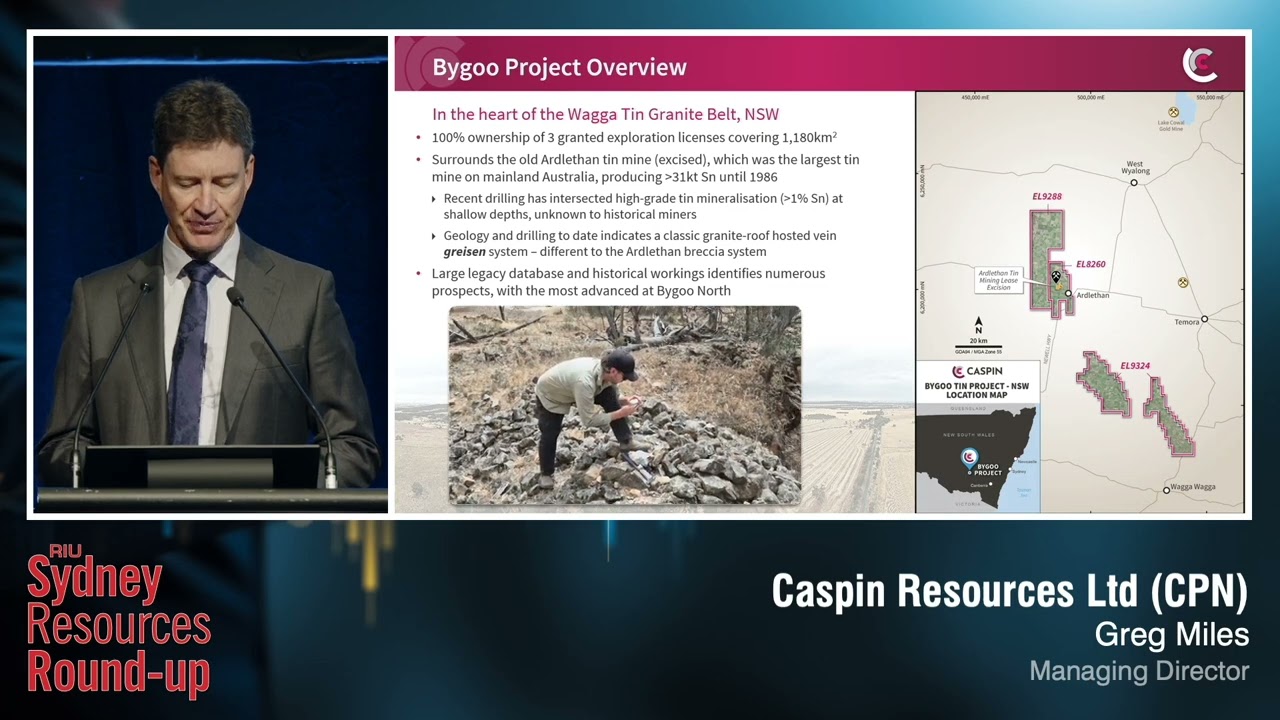Viewport: 1280px width, 720px height.
Task: Click the Caspin logo in the slide header
Action: [x=1200, y=65]
